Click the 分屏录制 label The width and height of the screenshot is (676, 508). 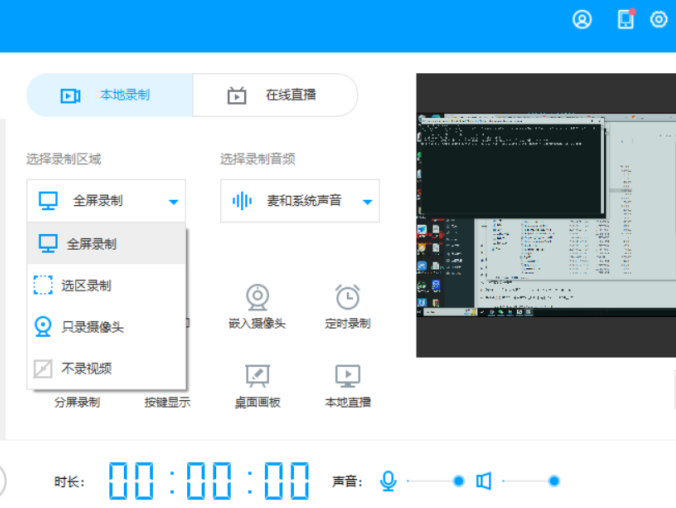point(77,402)
